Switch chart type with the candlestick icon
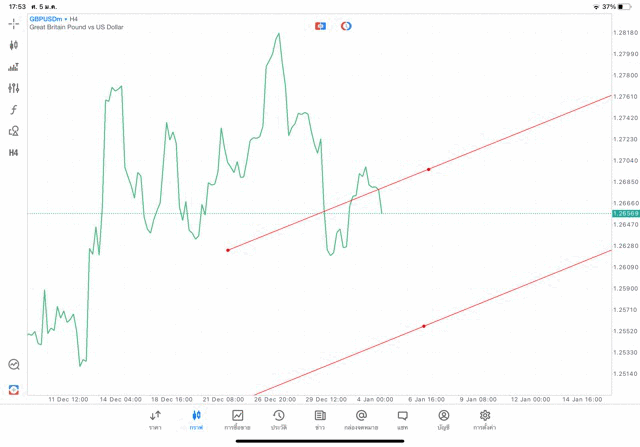The height and width of the screenshot is (447, 640). click(x=14, y=45)
